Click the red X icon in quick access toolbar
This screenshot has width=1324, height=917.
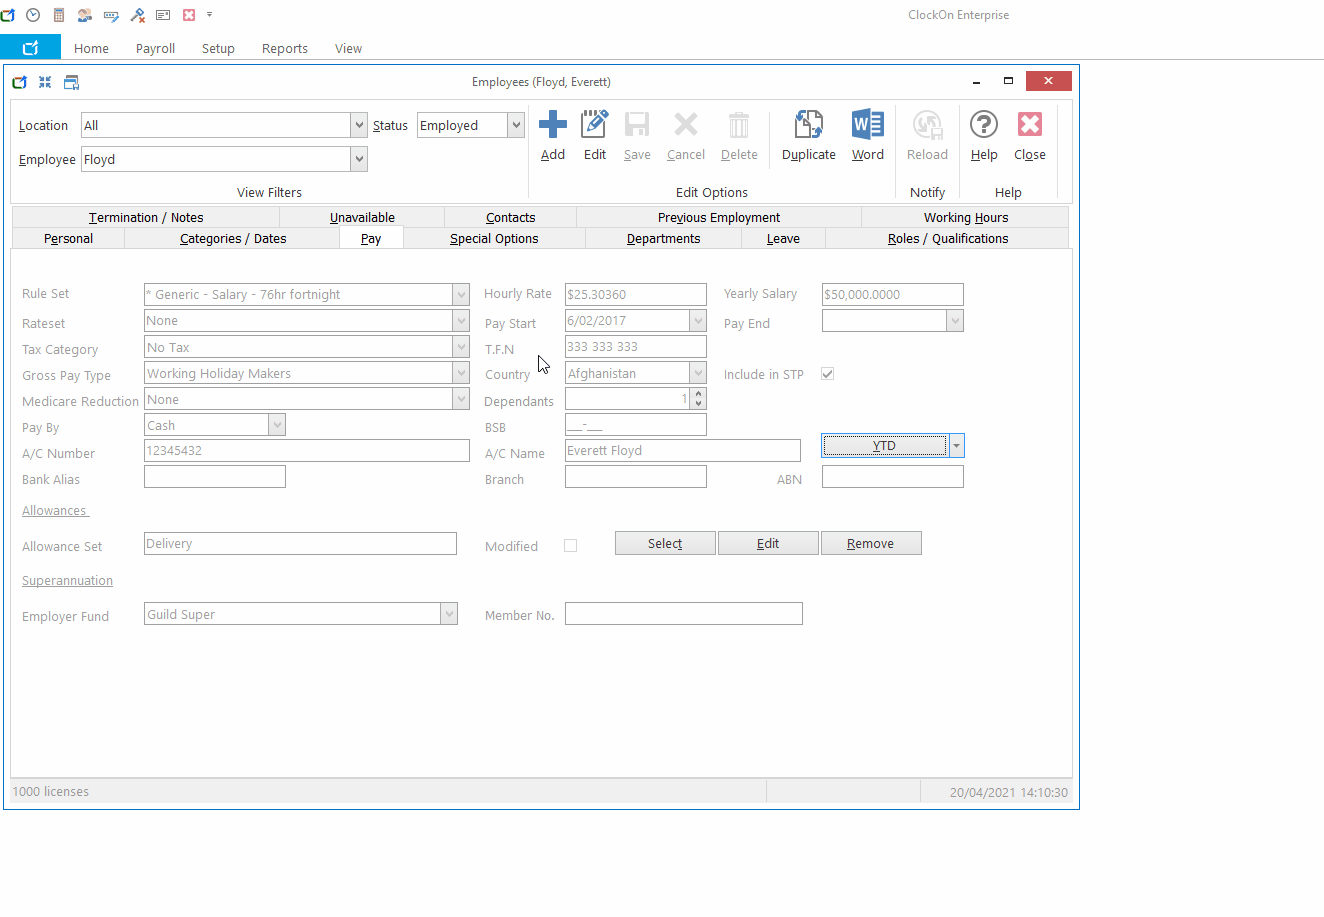[188, 15]
